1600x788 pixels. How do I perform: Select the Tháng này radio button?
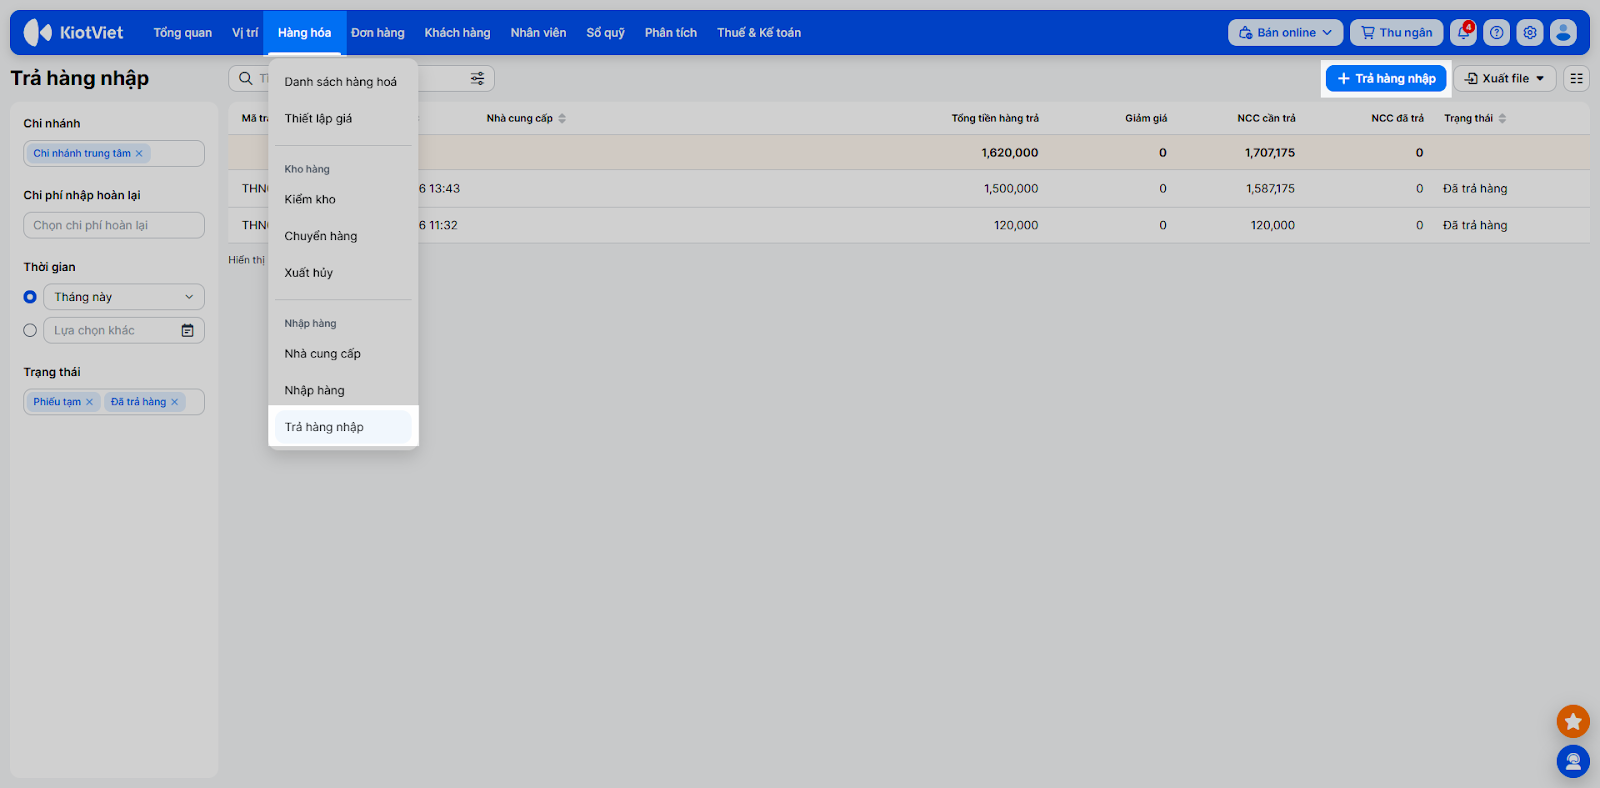(x=30, y=297)
